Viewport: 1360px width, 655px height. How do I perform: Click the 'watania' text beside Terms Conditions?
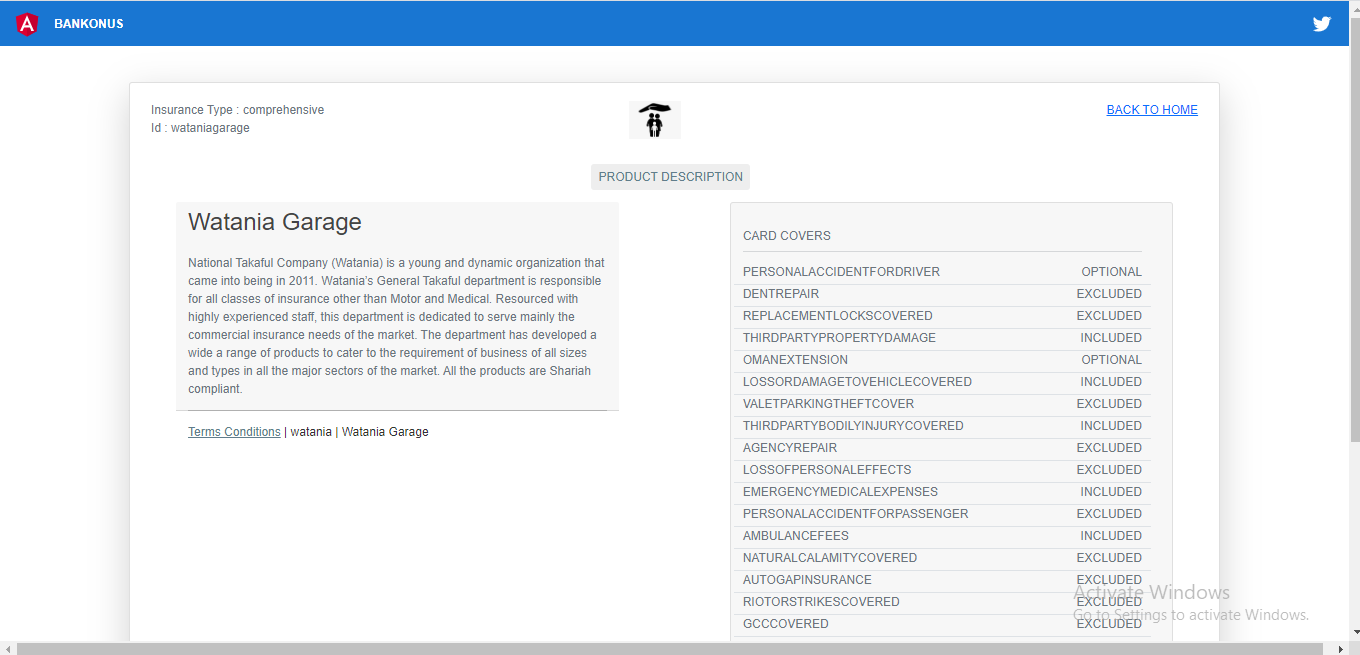pos(311,432)
